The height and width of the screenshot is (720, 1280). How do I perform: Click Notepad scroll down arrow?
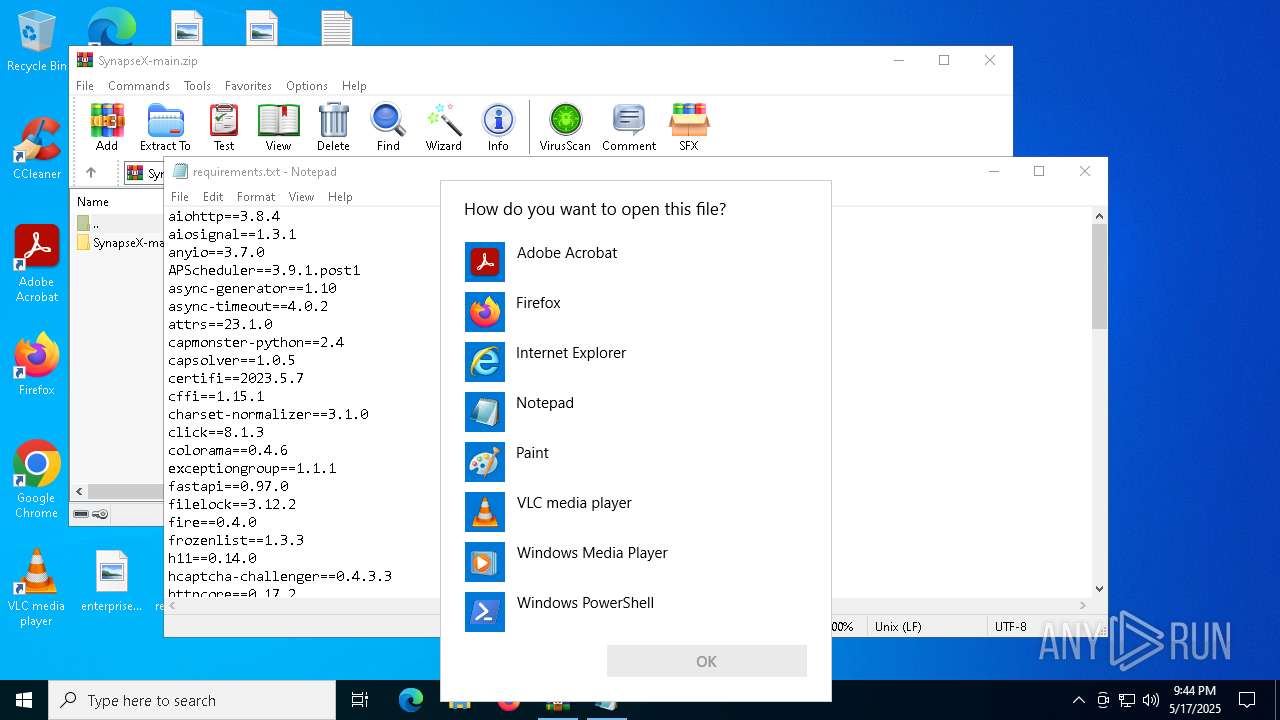[1099, 589]
